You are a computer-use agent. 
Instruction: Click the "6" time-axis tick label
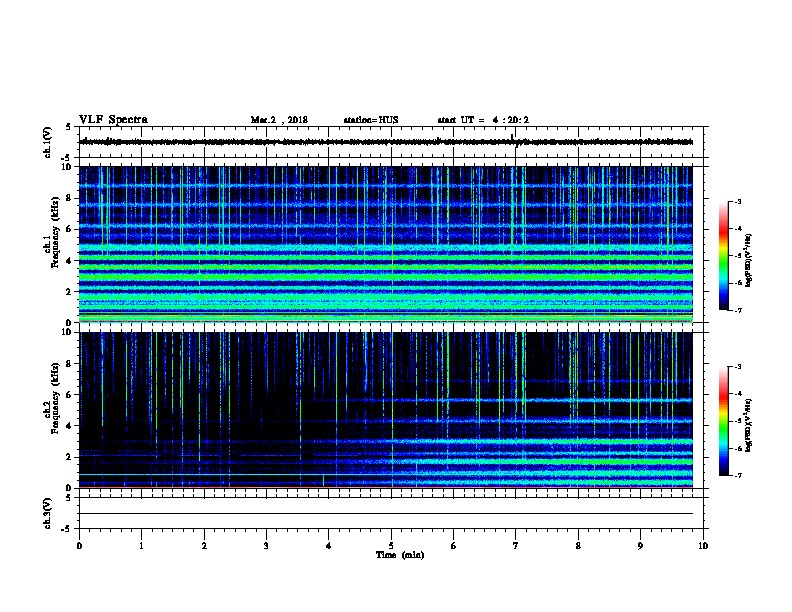click(x=454, y=546)
